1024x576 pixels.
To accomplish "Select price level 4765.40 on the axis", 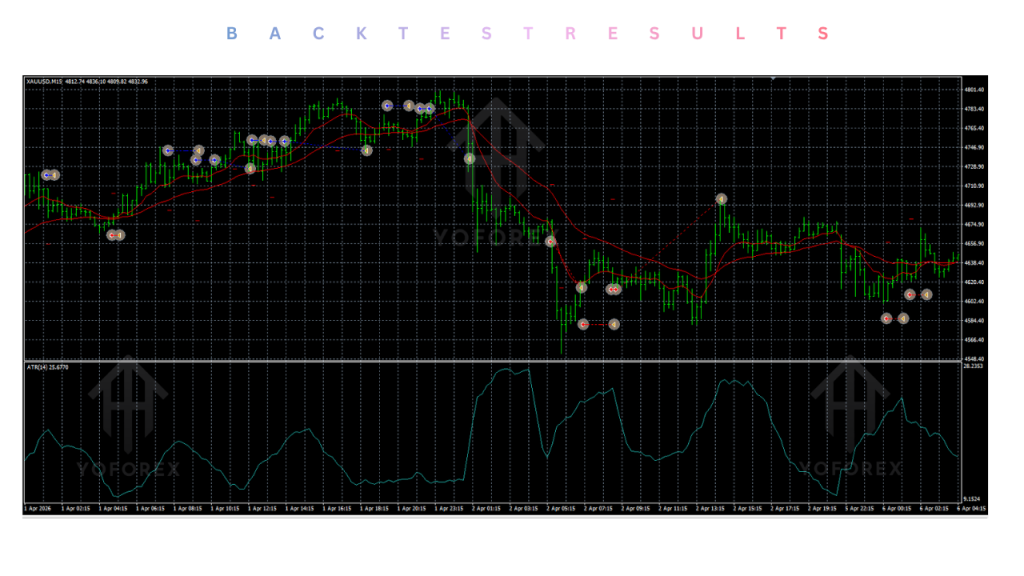I will click(x=974, y=128).
